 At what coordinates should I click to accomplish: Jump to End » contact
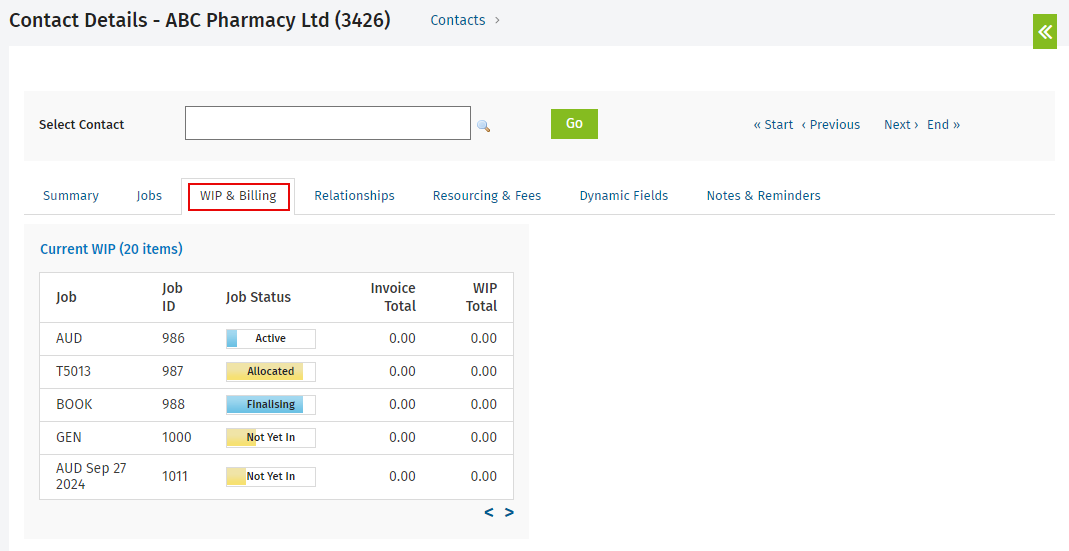coord(944,125)
